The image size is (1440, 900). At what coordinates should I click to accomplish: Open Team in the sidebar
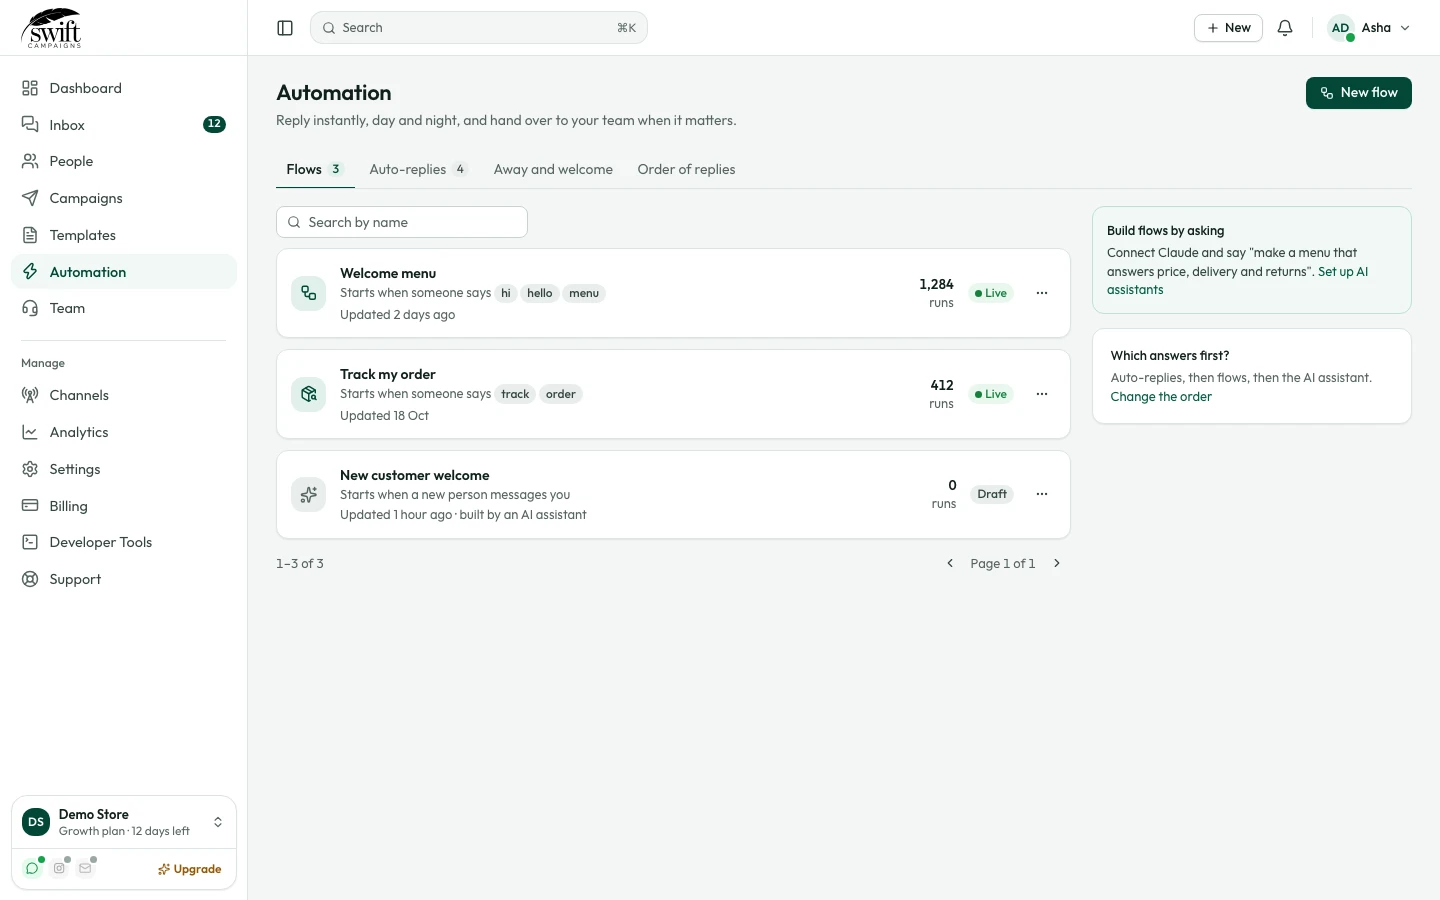click(x=124, y=308)
